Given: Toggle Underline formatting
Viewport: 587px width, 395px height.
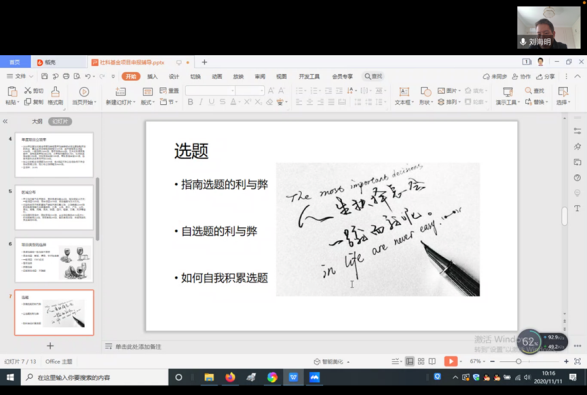Looking at the screenshot, I should pos(212,102).
